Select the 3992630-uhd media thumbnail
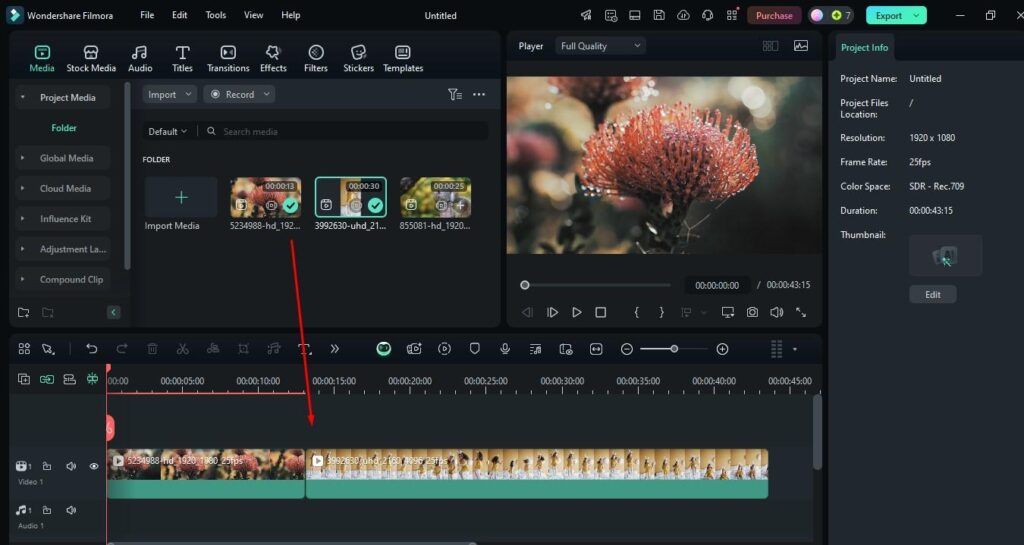Screen dimensions: 1024x545 351,197
